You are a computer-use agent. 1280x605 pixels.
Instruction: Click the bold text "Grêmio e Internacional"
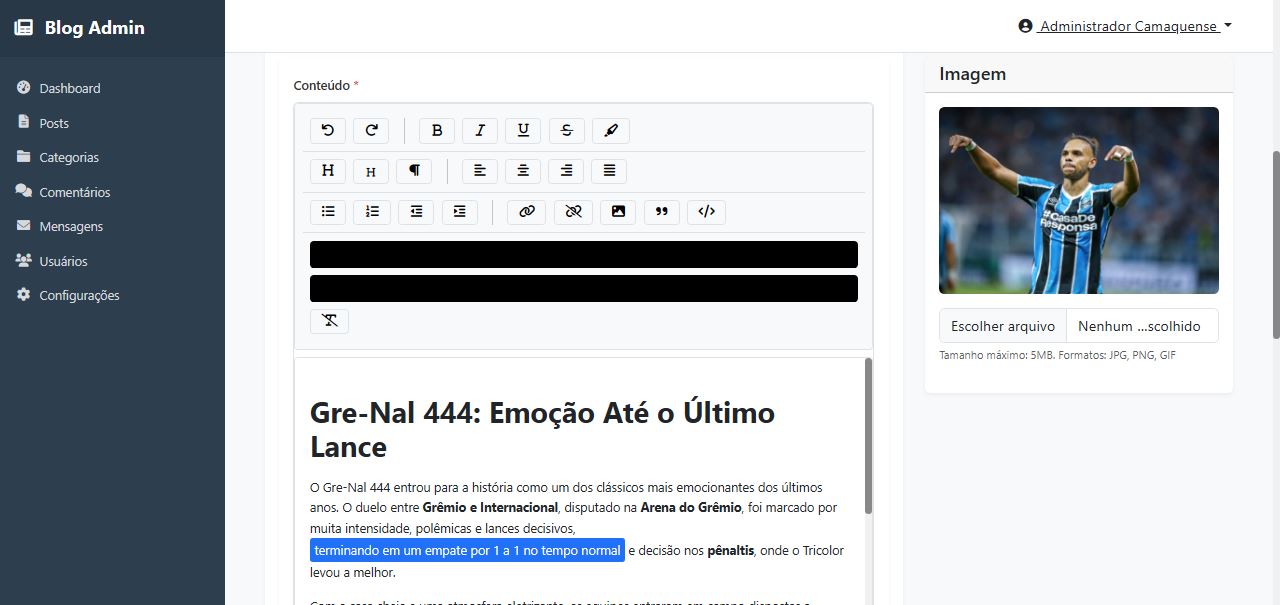(490, 507)
